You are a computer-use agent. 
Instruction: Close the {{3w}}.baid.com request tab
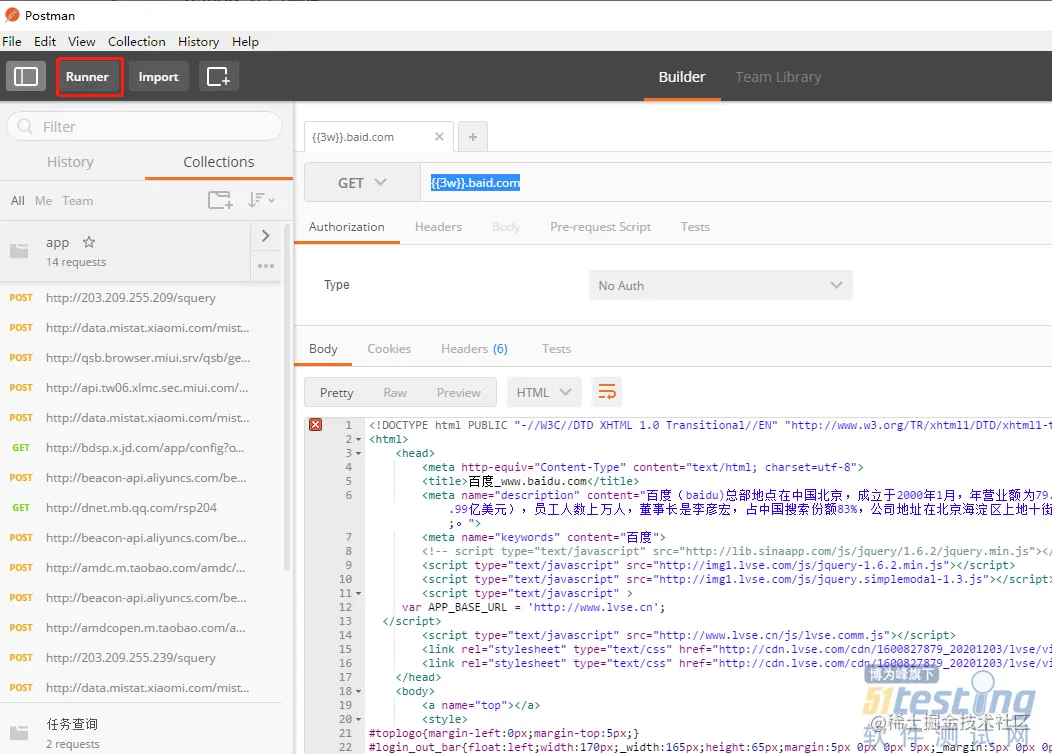(x=439, y=137)
